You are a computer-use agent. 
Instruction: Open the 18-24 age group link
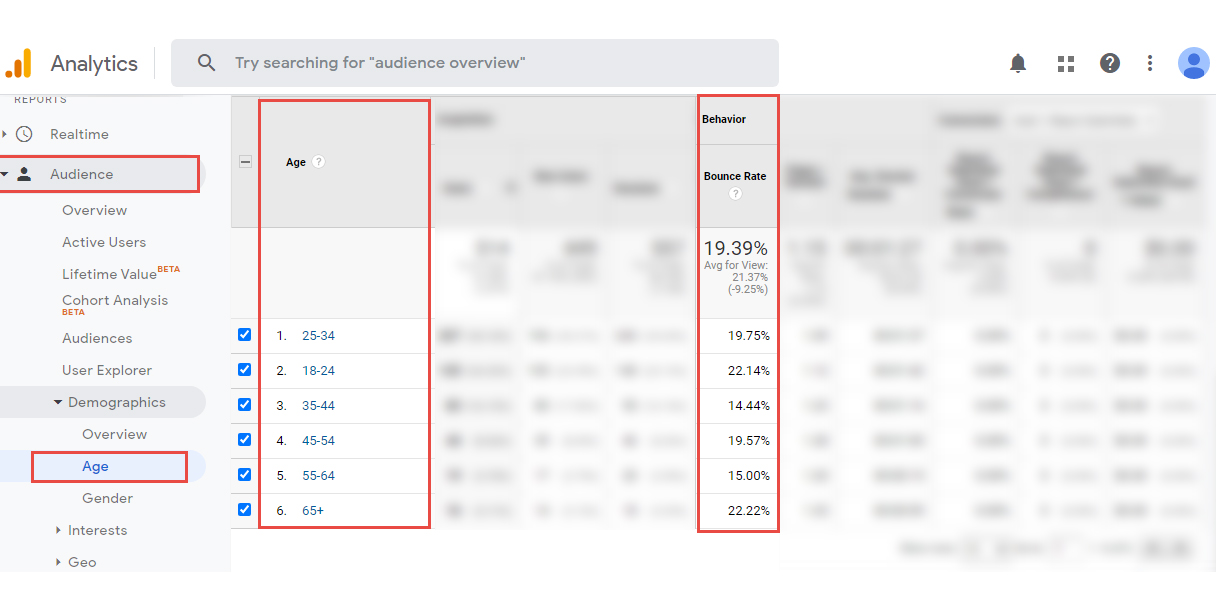tap(318, 371)
